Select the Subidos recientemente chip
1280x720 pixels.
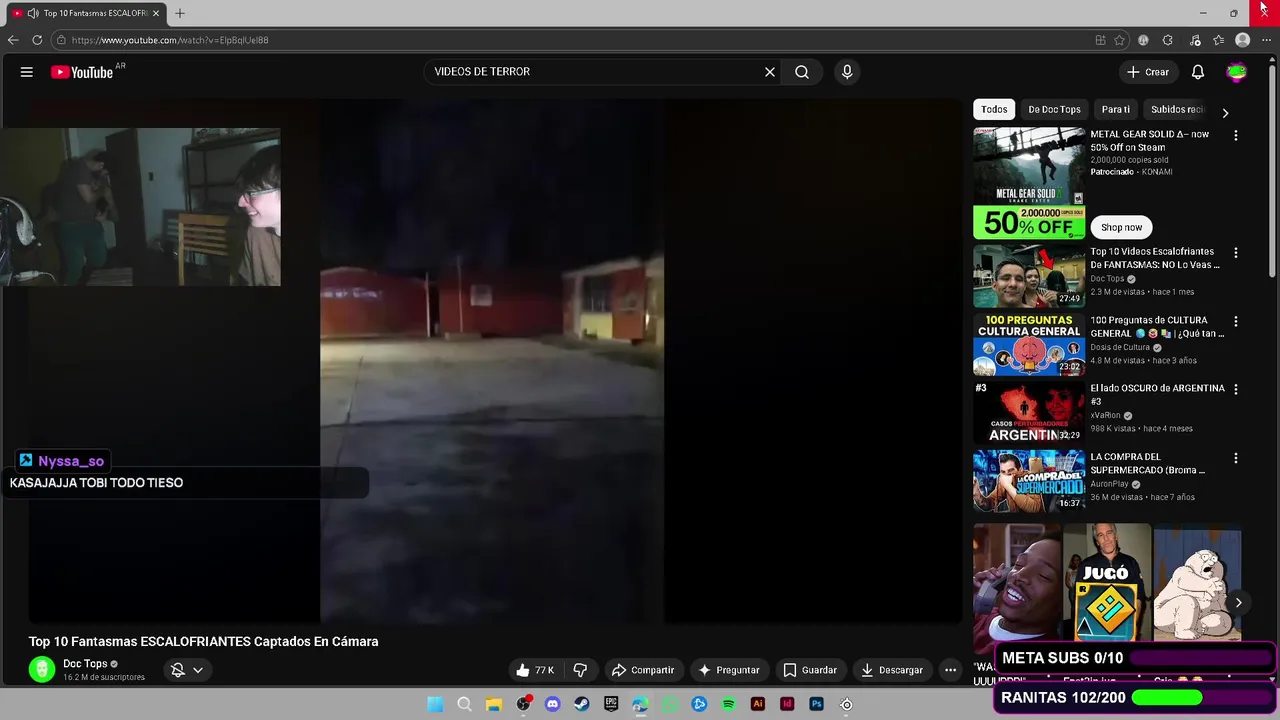coord(1178,109)
